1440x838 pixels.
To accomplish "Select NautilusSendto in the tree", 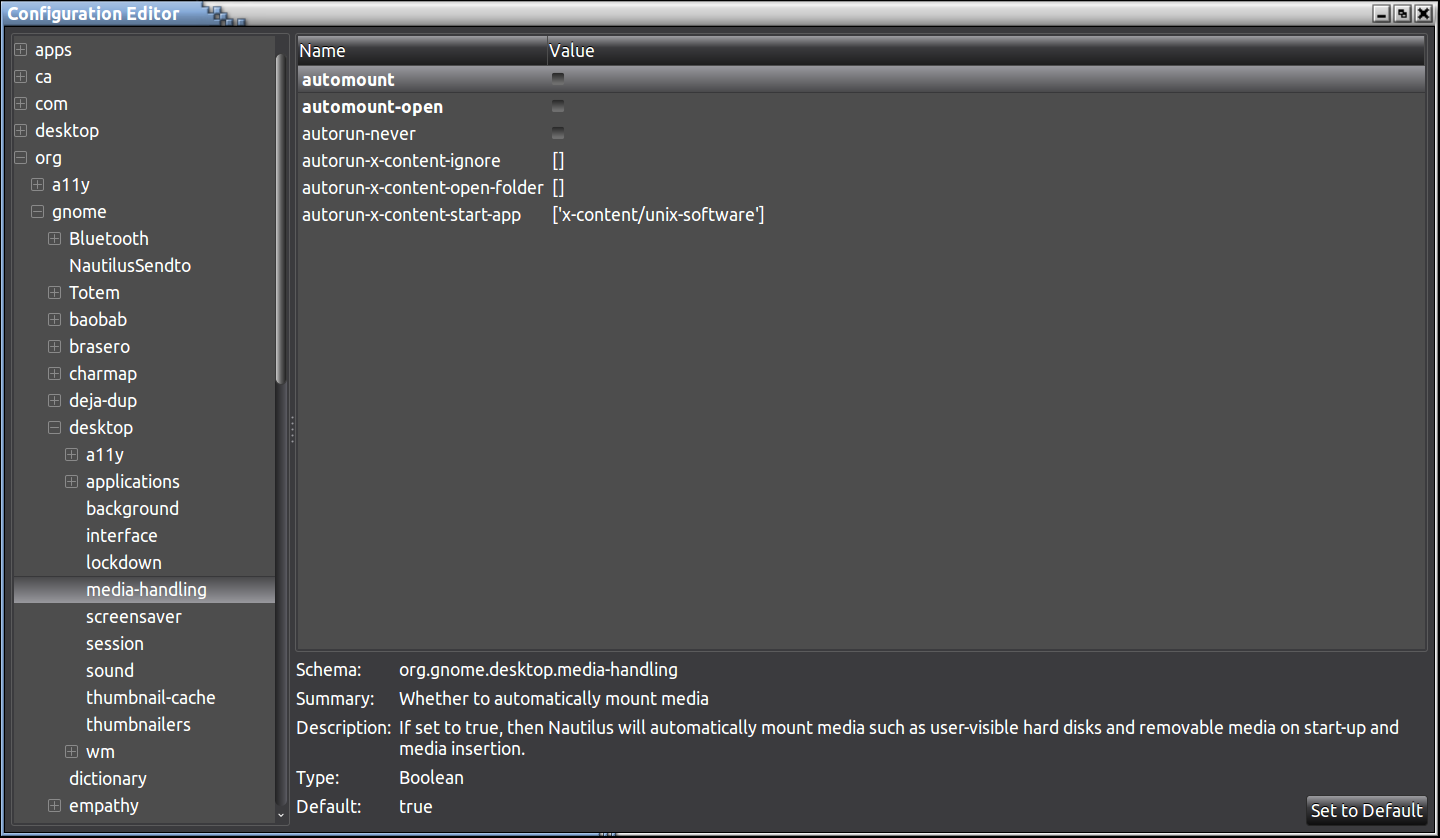I will tap(130, 265).
